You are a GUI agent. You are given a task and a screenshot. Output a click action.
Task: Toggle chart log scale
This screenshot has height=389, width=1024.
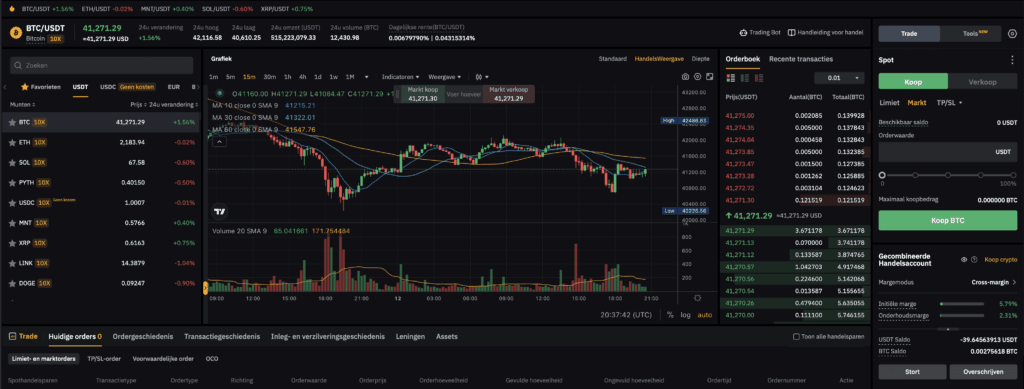click(685, 315)
